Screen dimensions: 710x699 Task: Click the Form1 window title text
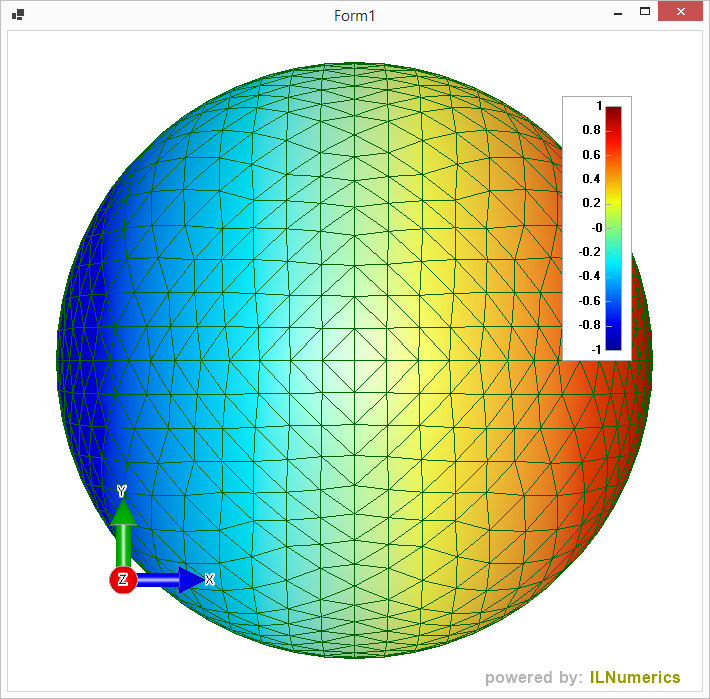355,16
